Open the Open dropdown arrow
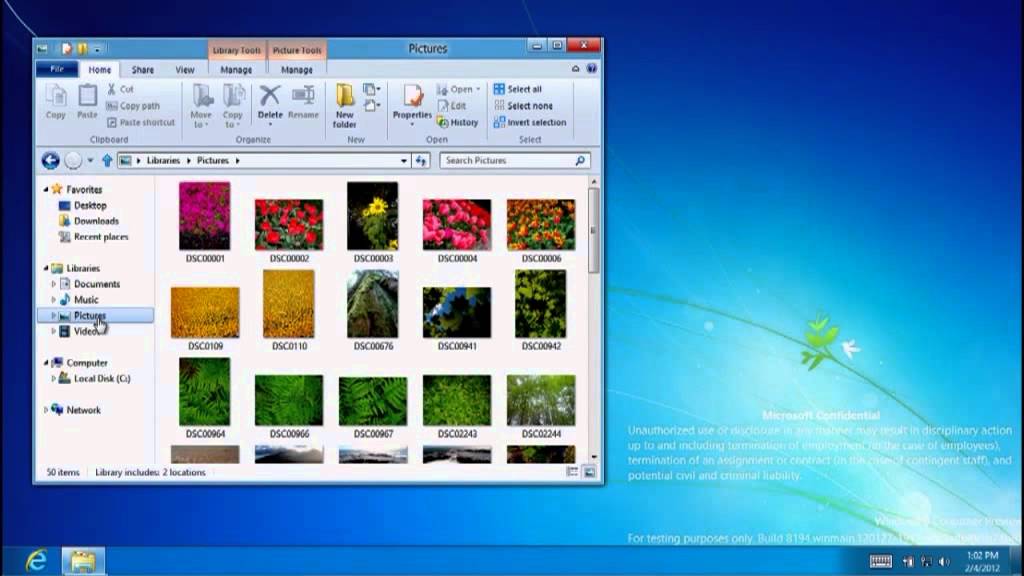Image resolution: width=1024 pixels, height=576 pixels. pos(478,89)
